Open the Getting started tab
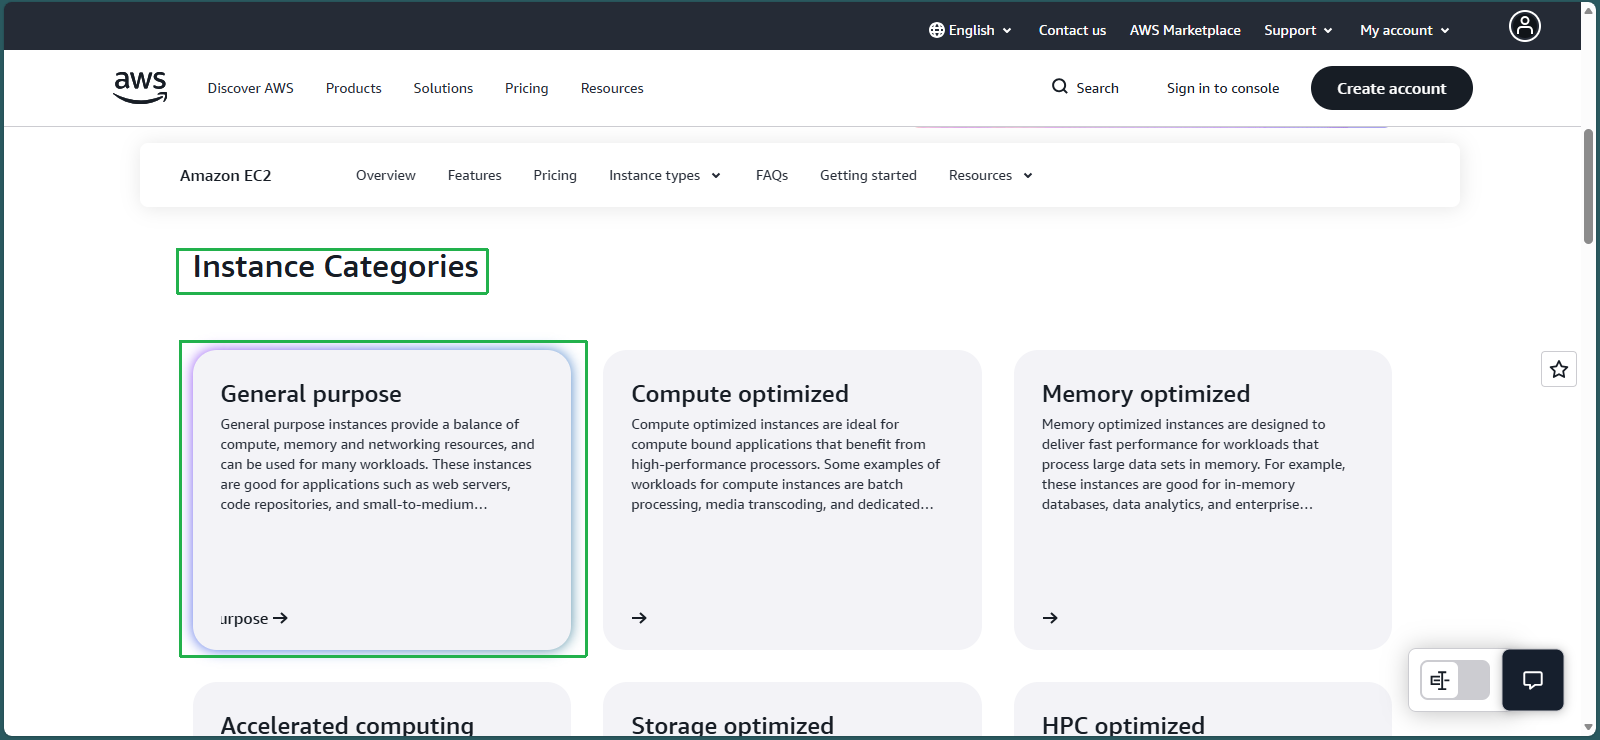 [868, 175]
